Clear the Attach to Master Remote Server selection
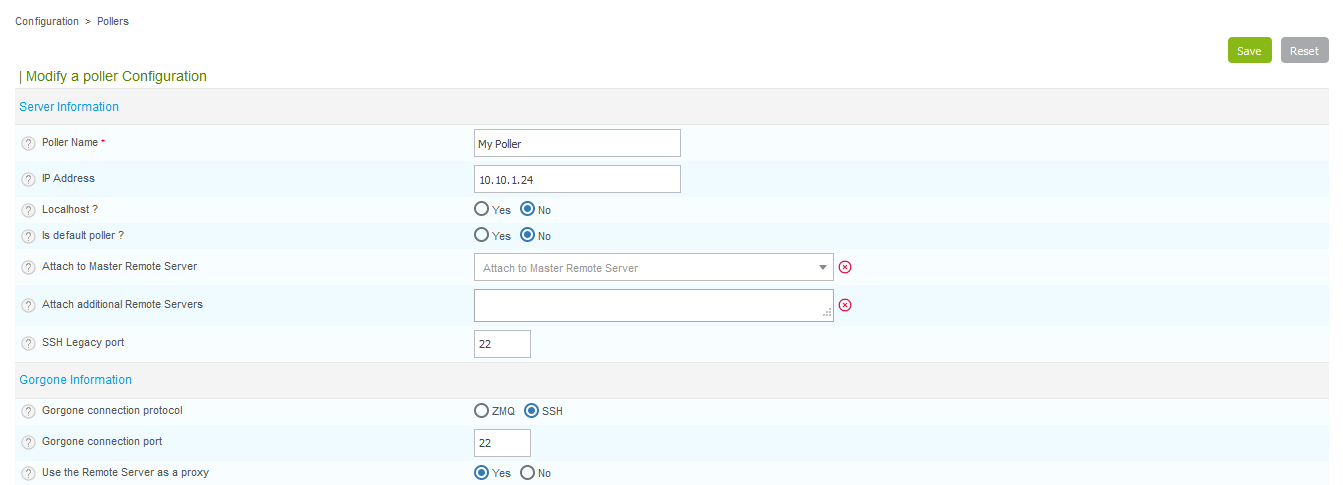This screenshot has width=1343, height=485. (845, 267)
